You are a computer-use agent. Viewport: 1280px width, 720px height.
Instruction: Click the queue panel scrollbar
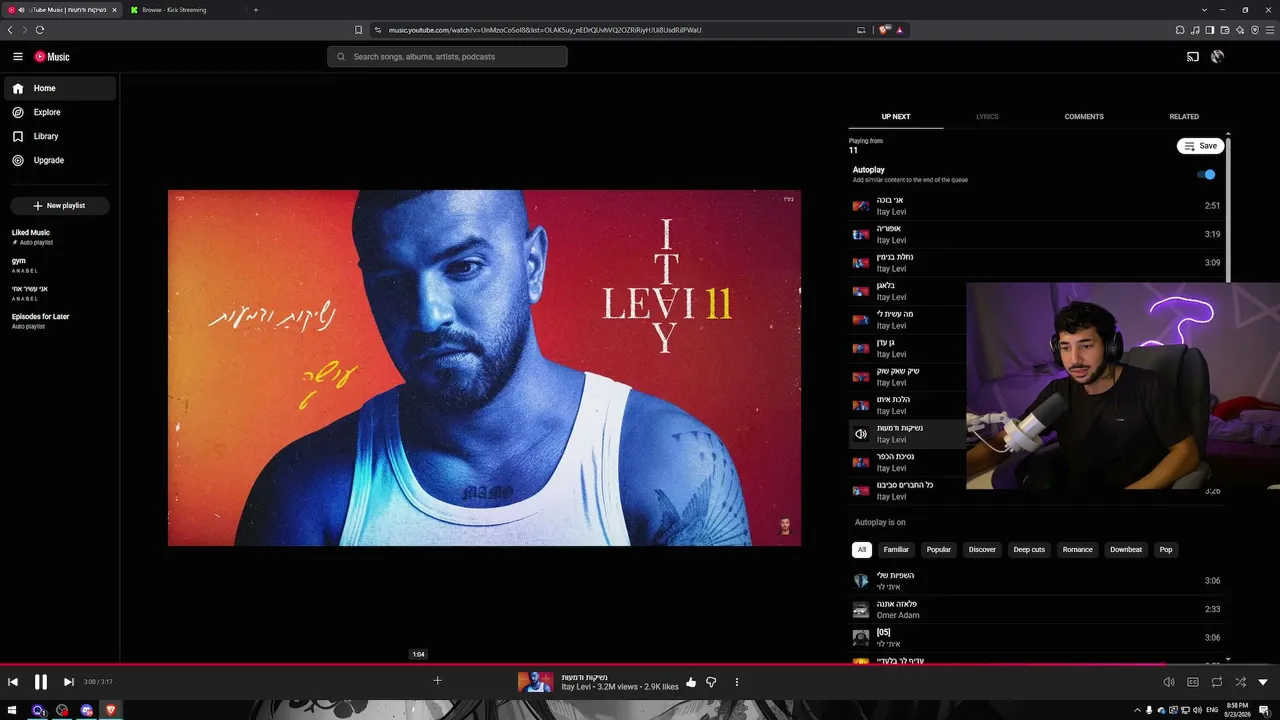coord(1228,208)
